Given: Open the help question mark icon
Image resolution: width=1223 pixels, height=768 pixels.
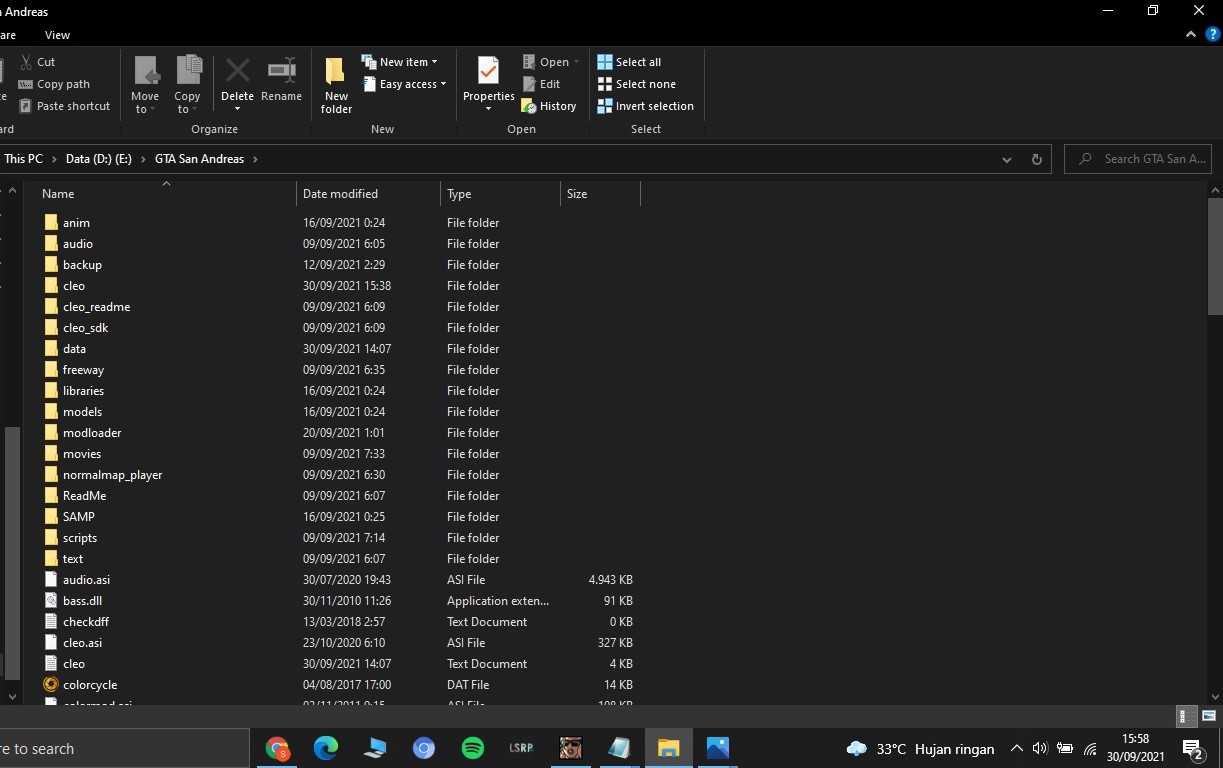Looking at the screenshot, I should tap(1212, 34).
